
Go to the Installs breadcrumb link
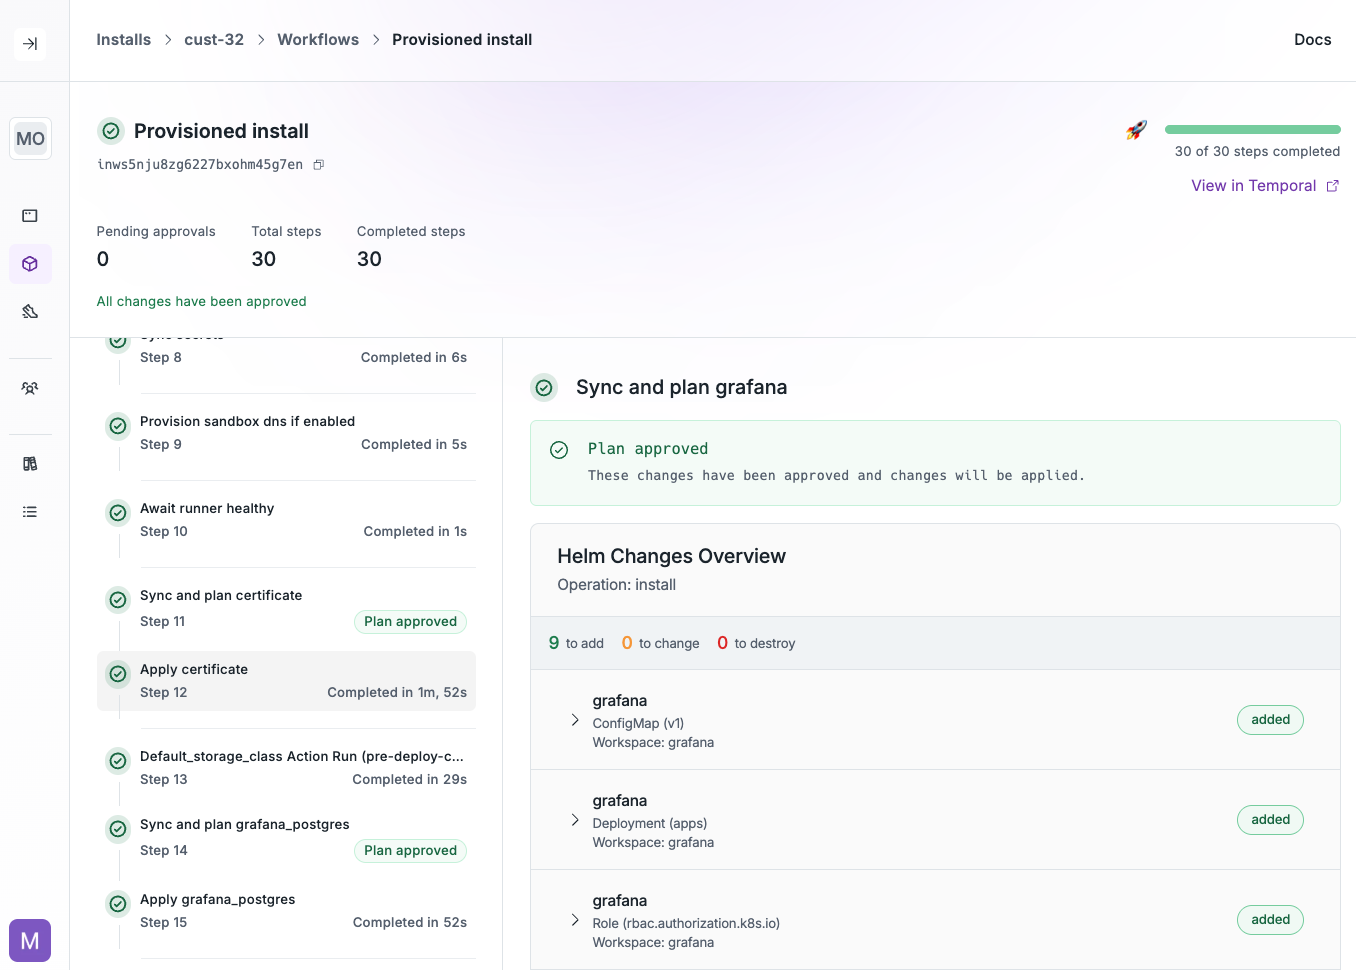pos(123,39)
